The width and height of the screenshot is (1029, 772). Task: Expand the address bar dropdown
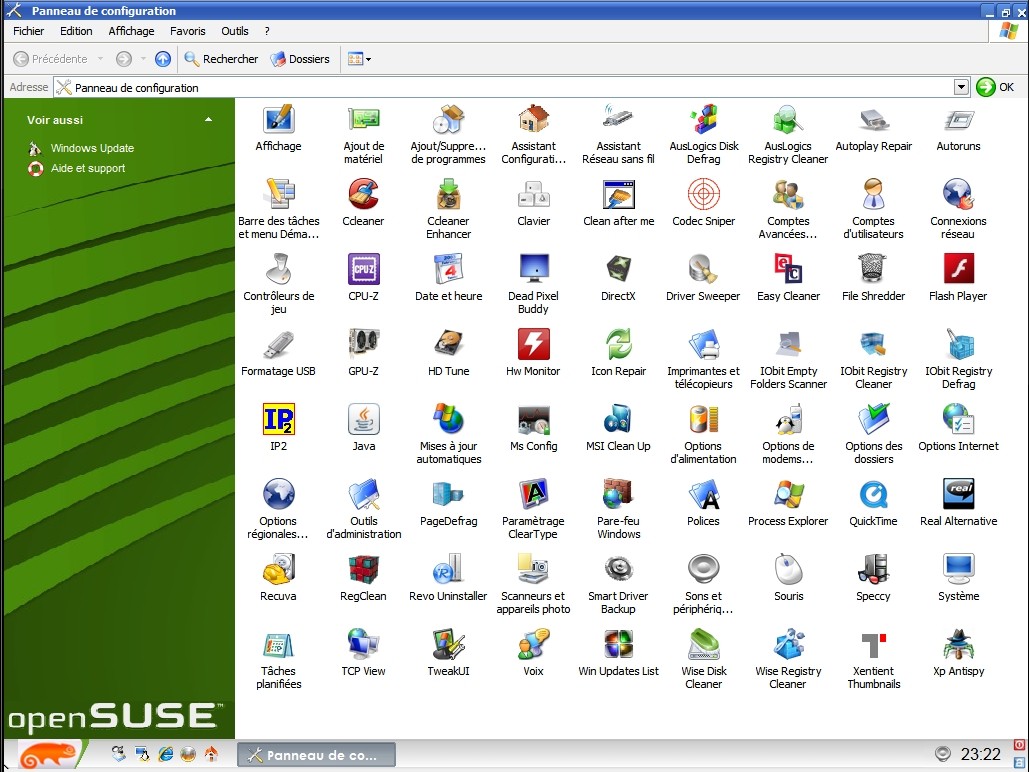(x=961, y=87)
